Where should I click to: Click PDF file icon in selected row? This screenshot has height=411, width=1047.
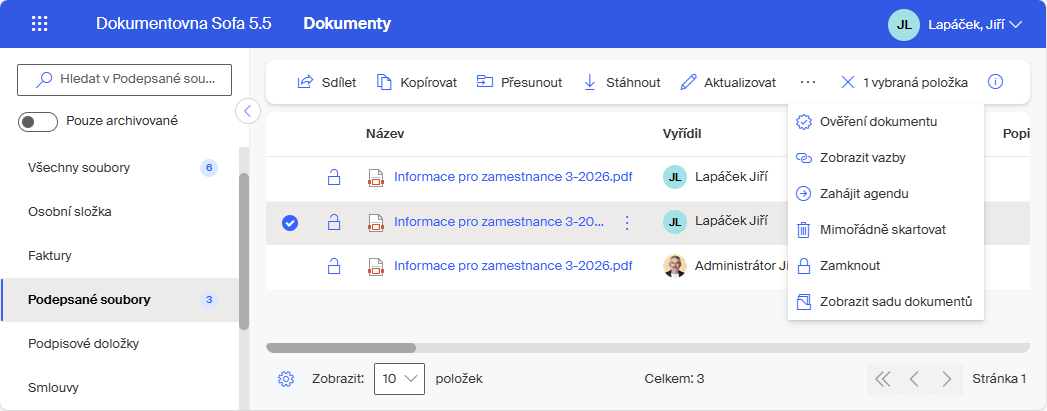point(376,223)
